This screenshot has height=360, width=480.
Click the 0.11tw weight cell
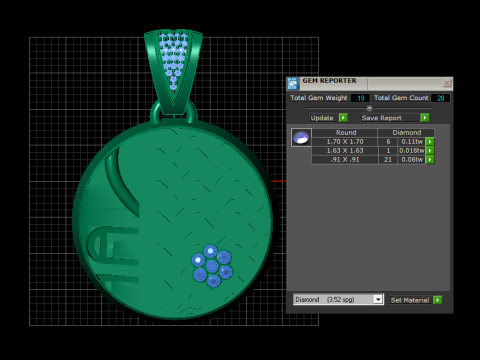click(x=412, y=142)
